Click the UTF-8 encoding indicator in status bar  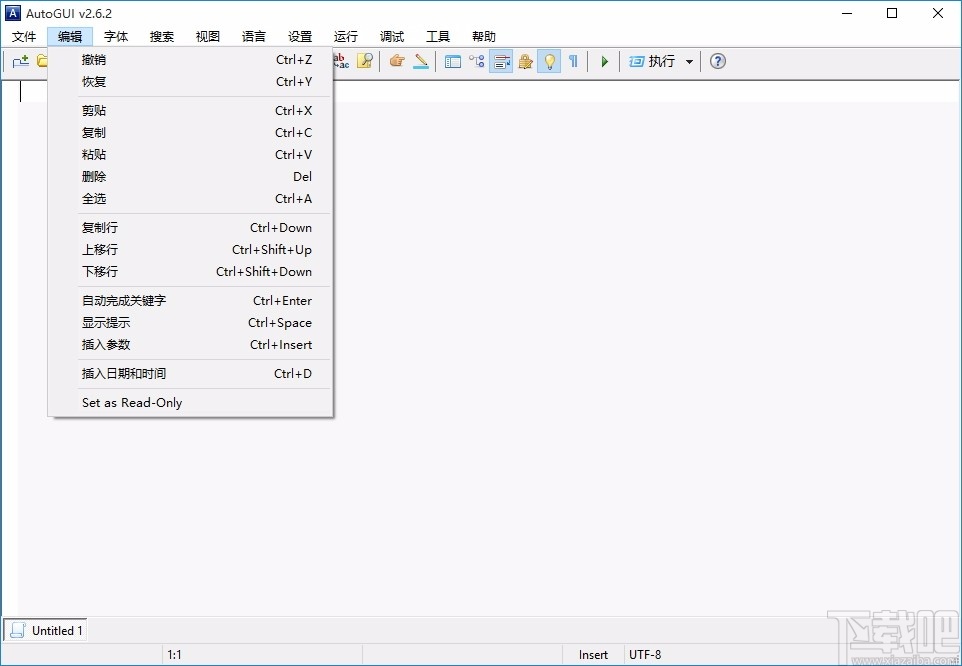(x=645, y=654)
